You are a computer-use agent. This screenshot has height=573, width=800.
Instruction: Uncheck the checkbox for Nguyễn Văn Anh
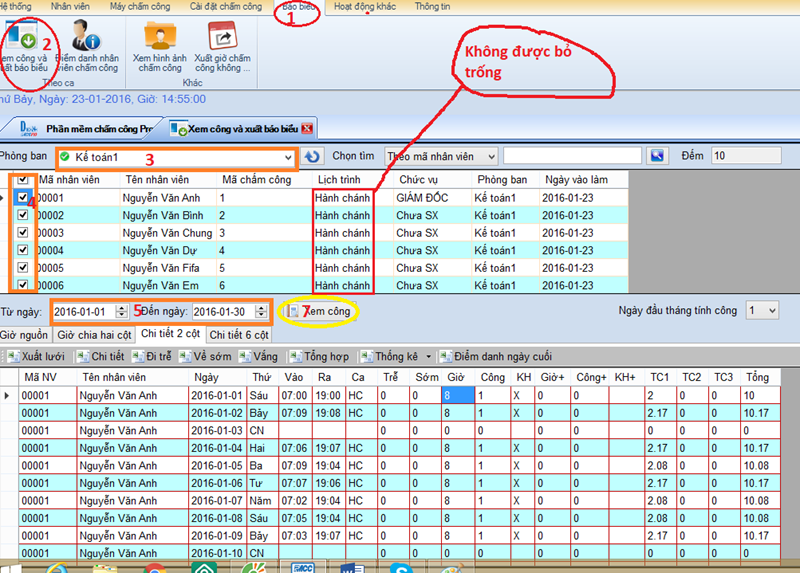pyautogui.click(x=24, y=198)
